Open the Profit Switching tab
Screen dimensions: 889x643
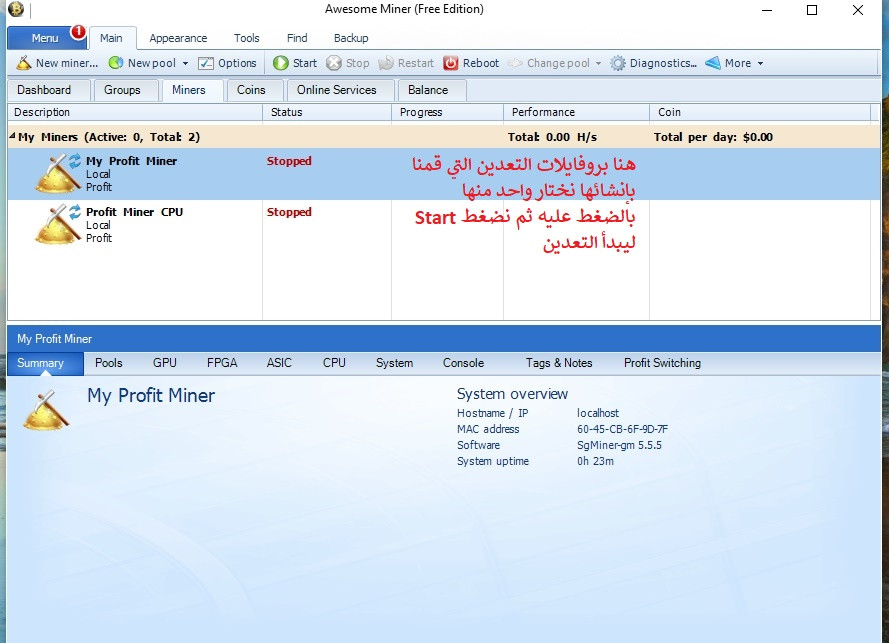click(x=663, y=363)
